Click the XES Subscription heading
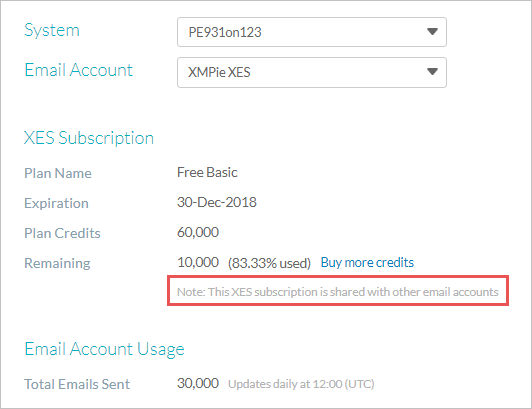This screenshot has width=532, height=409. coord(89,138)
